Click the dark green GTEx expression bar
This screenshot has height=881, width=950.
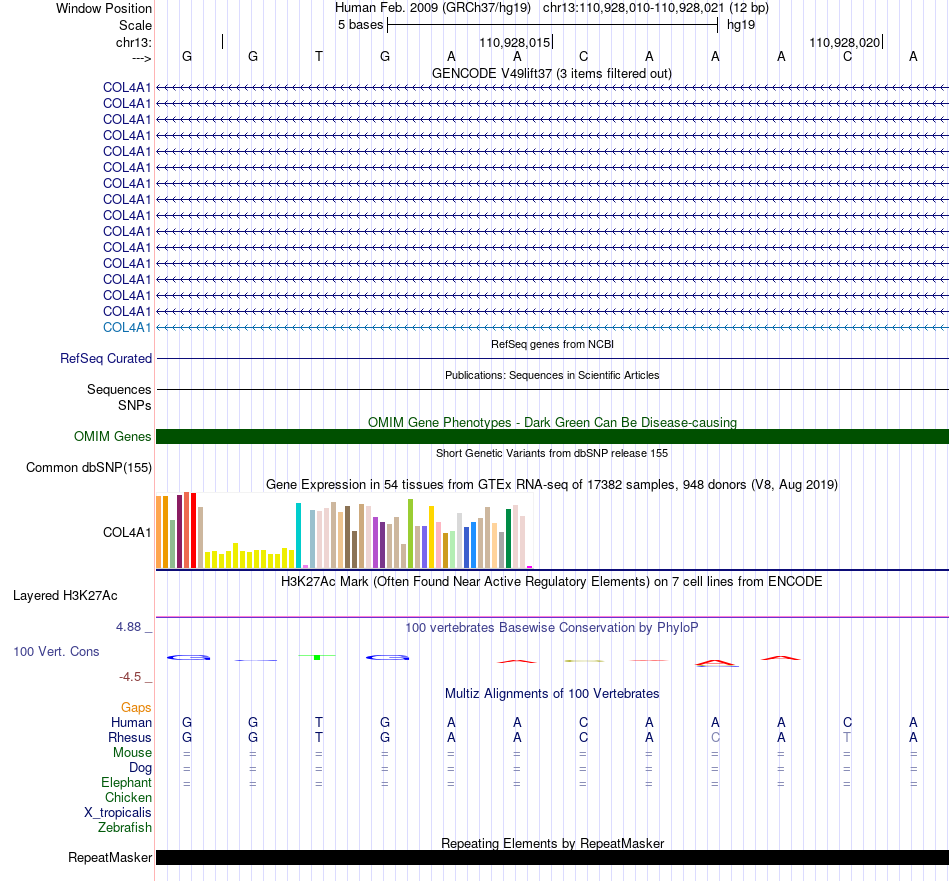tap(508, 539)
